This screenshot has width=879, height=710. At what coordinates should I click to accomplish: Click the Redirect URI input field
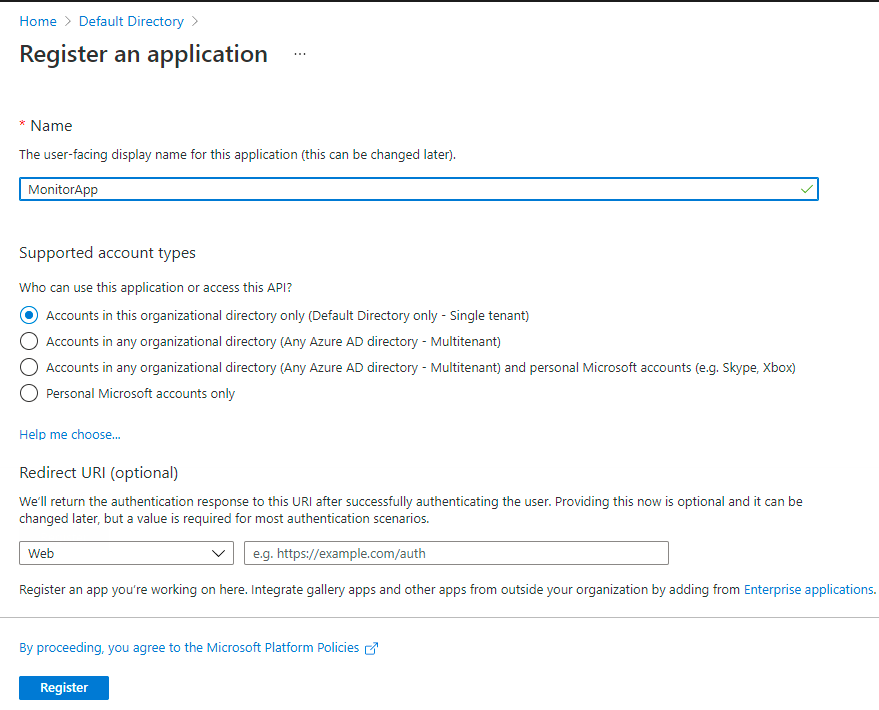click(x=456, y=554)
